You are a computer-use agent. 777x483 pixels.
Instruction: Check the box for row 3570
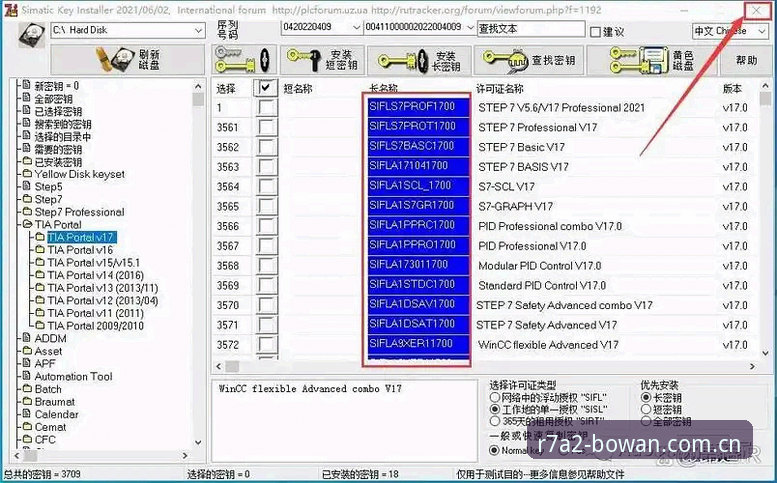pos(267,305)
